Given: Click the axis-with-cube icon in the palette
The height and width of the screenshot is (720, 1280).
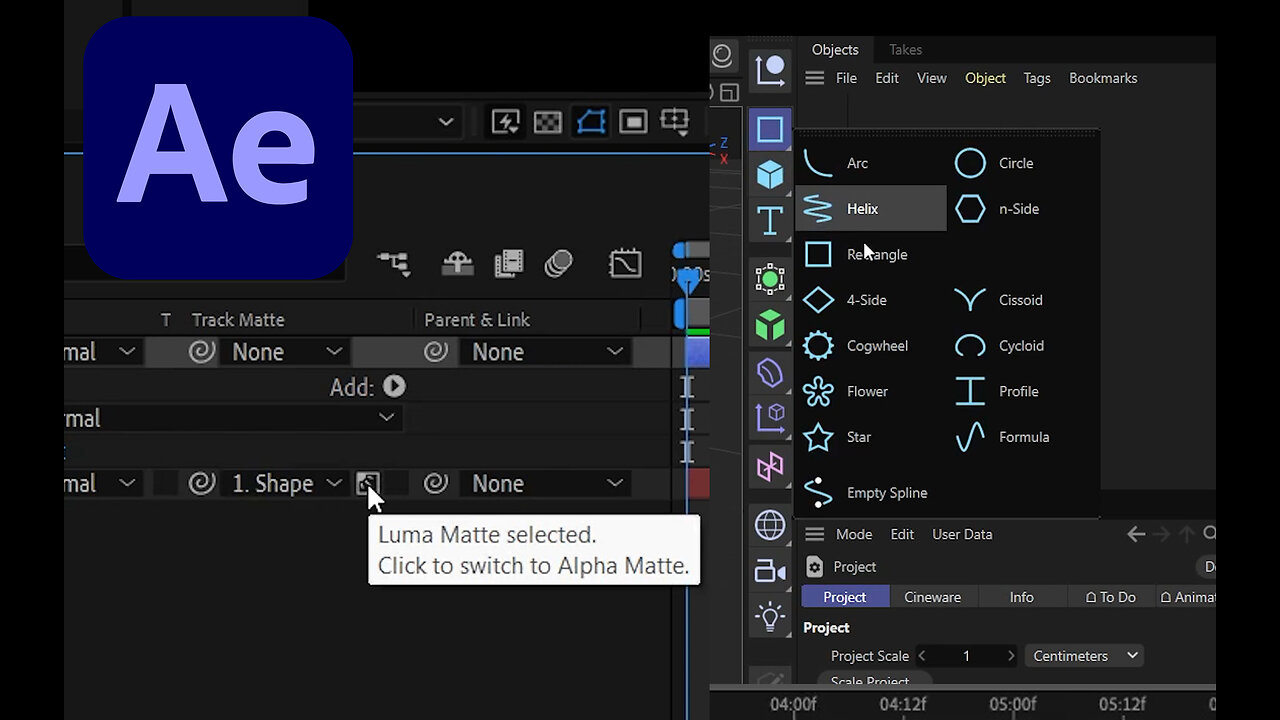Looking at the screenshot, I should click(770, 418).
